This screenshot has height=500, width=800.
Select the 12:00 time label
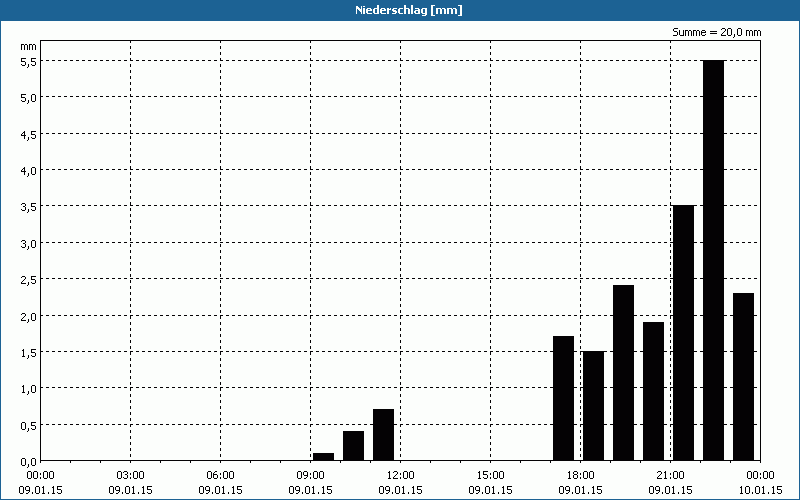pyautogui.click(x=401, y=476)
